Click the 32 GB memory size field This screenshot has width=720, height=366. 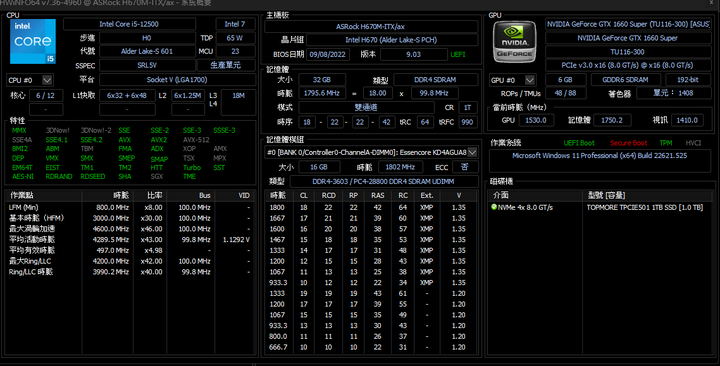(x=321, y=79)
